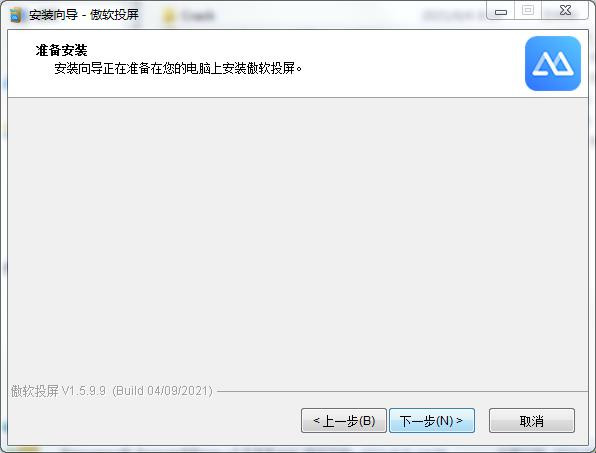Click the white triangles inside the app logo
Image resolution: width=596 pixels, height=453 pixels.
pyautogui.click(x=553, y=64)
